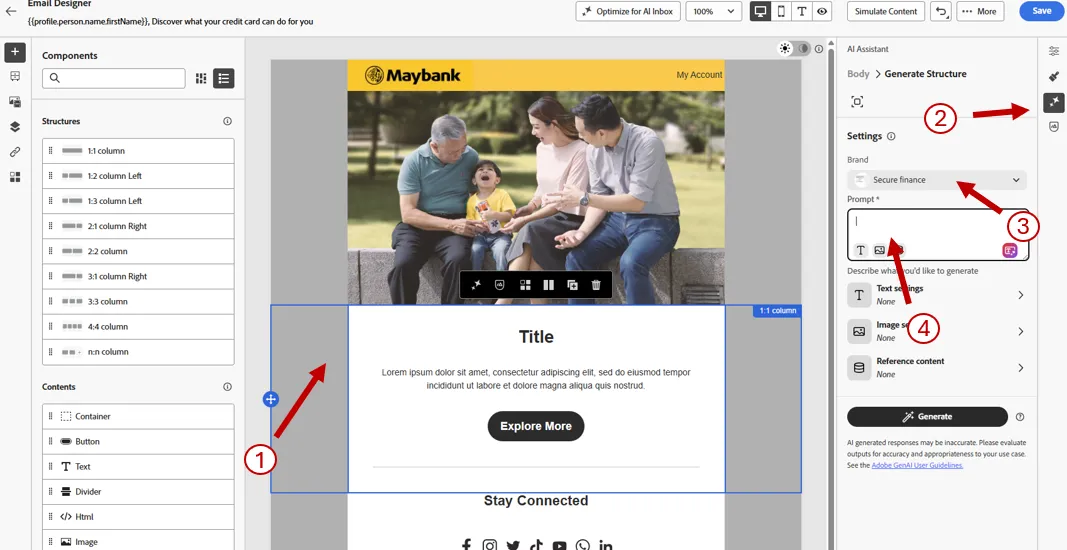Viewport: 1067px width, 550px height.
Task: Pick the Divider content component
Action: (x=138, y=491)
